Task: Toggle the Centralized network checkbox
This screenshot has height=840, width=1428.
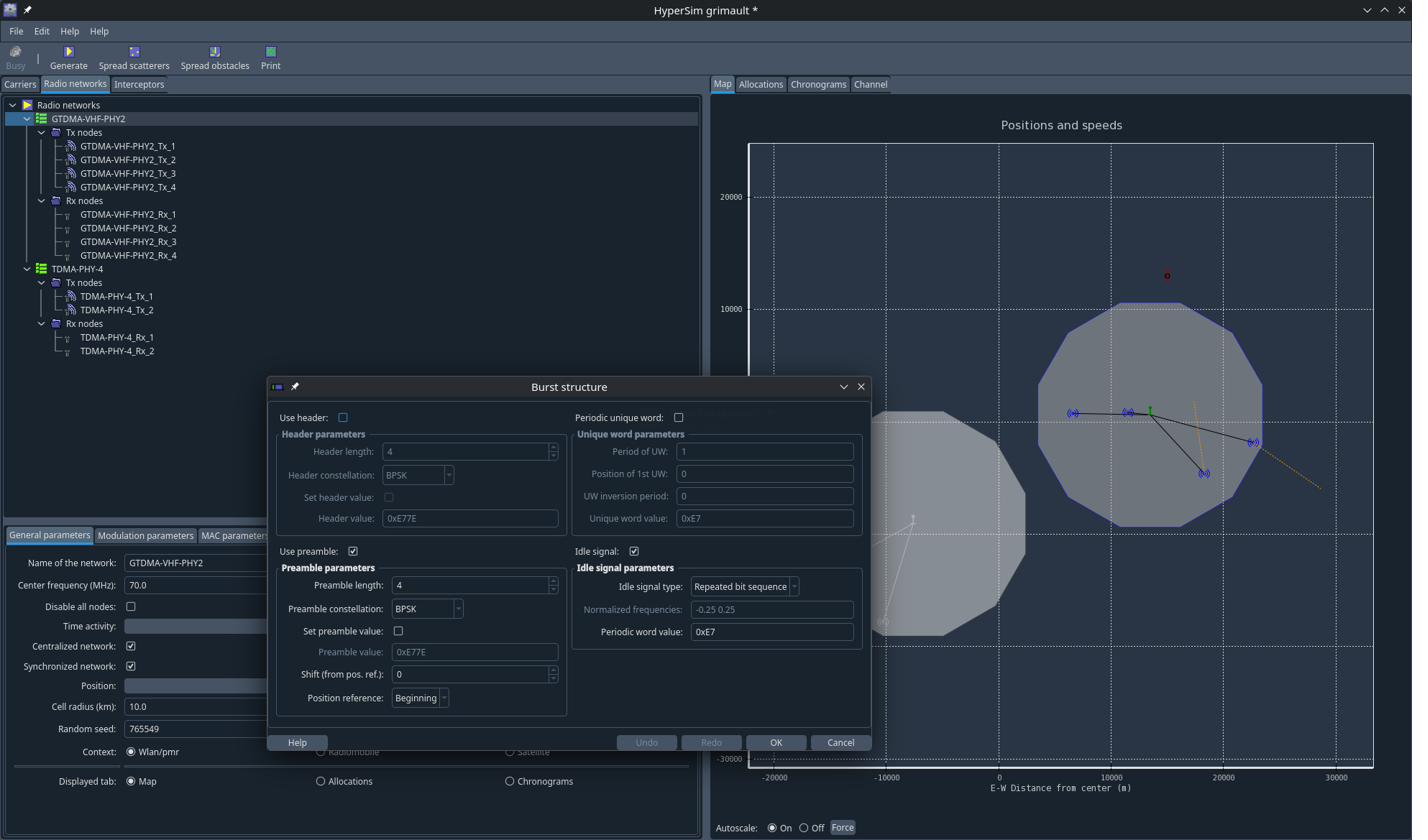Action: 131,646
